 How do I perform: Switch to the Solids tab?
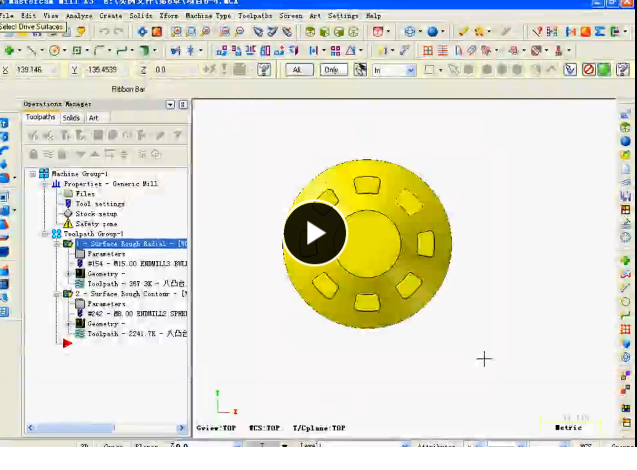(71, 118)
